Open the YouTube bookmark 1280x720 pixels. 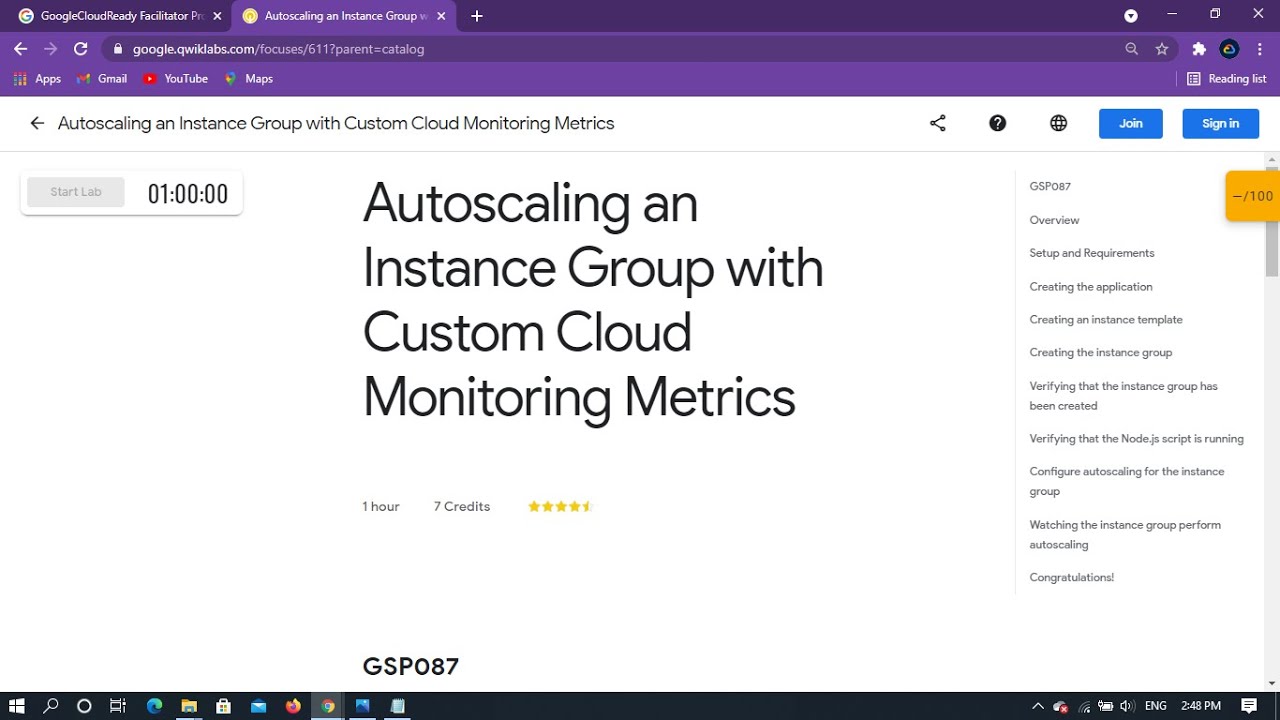click(175, 79)
